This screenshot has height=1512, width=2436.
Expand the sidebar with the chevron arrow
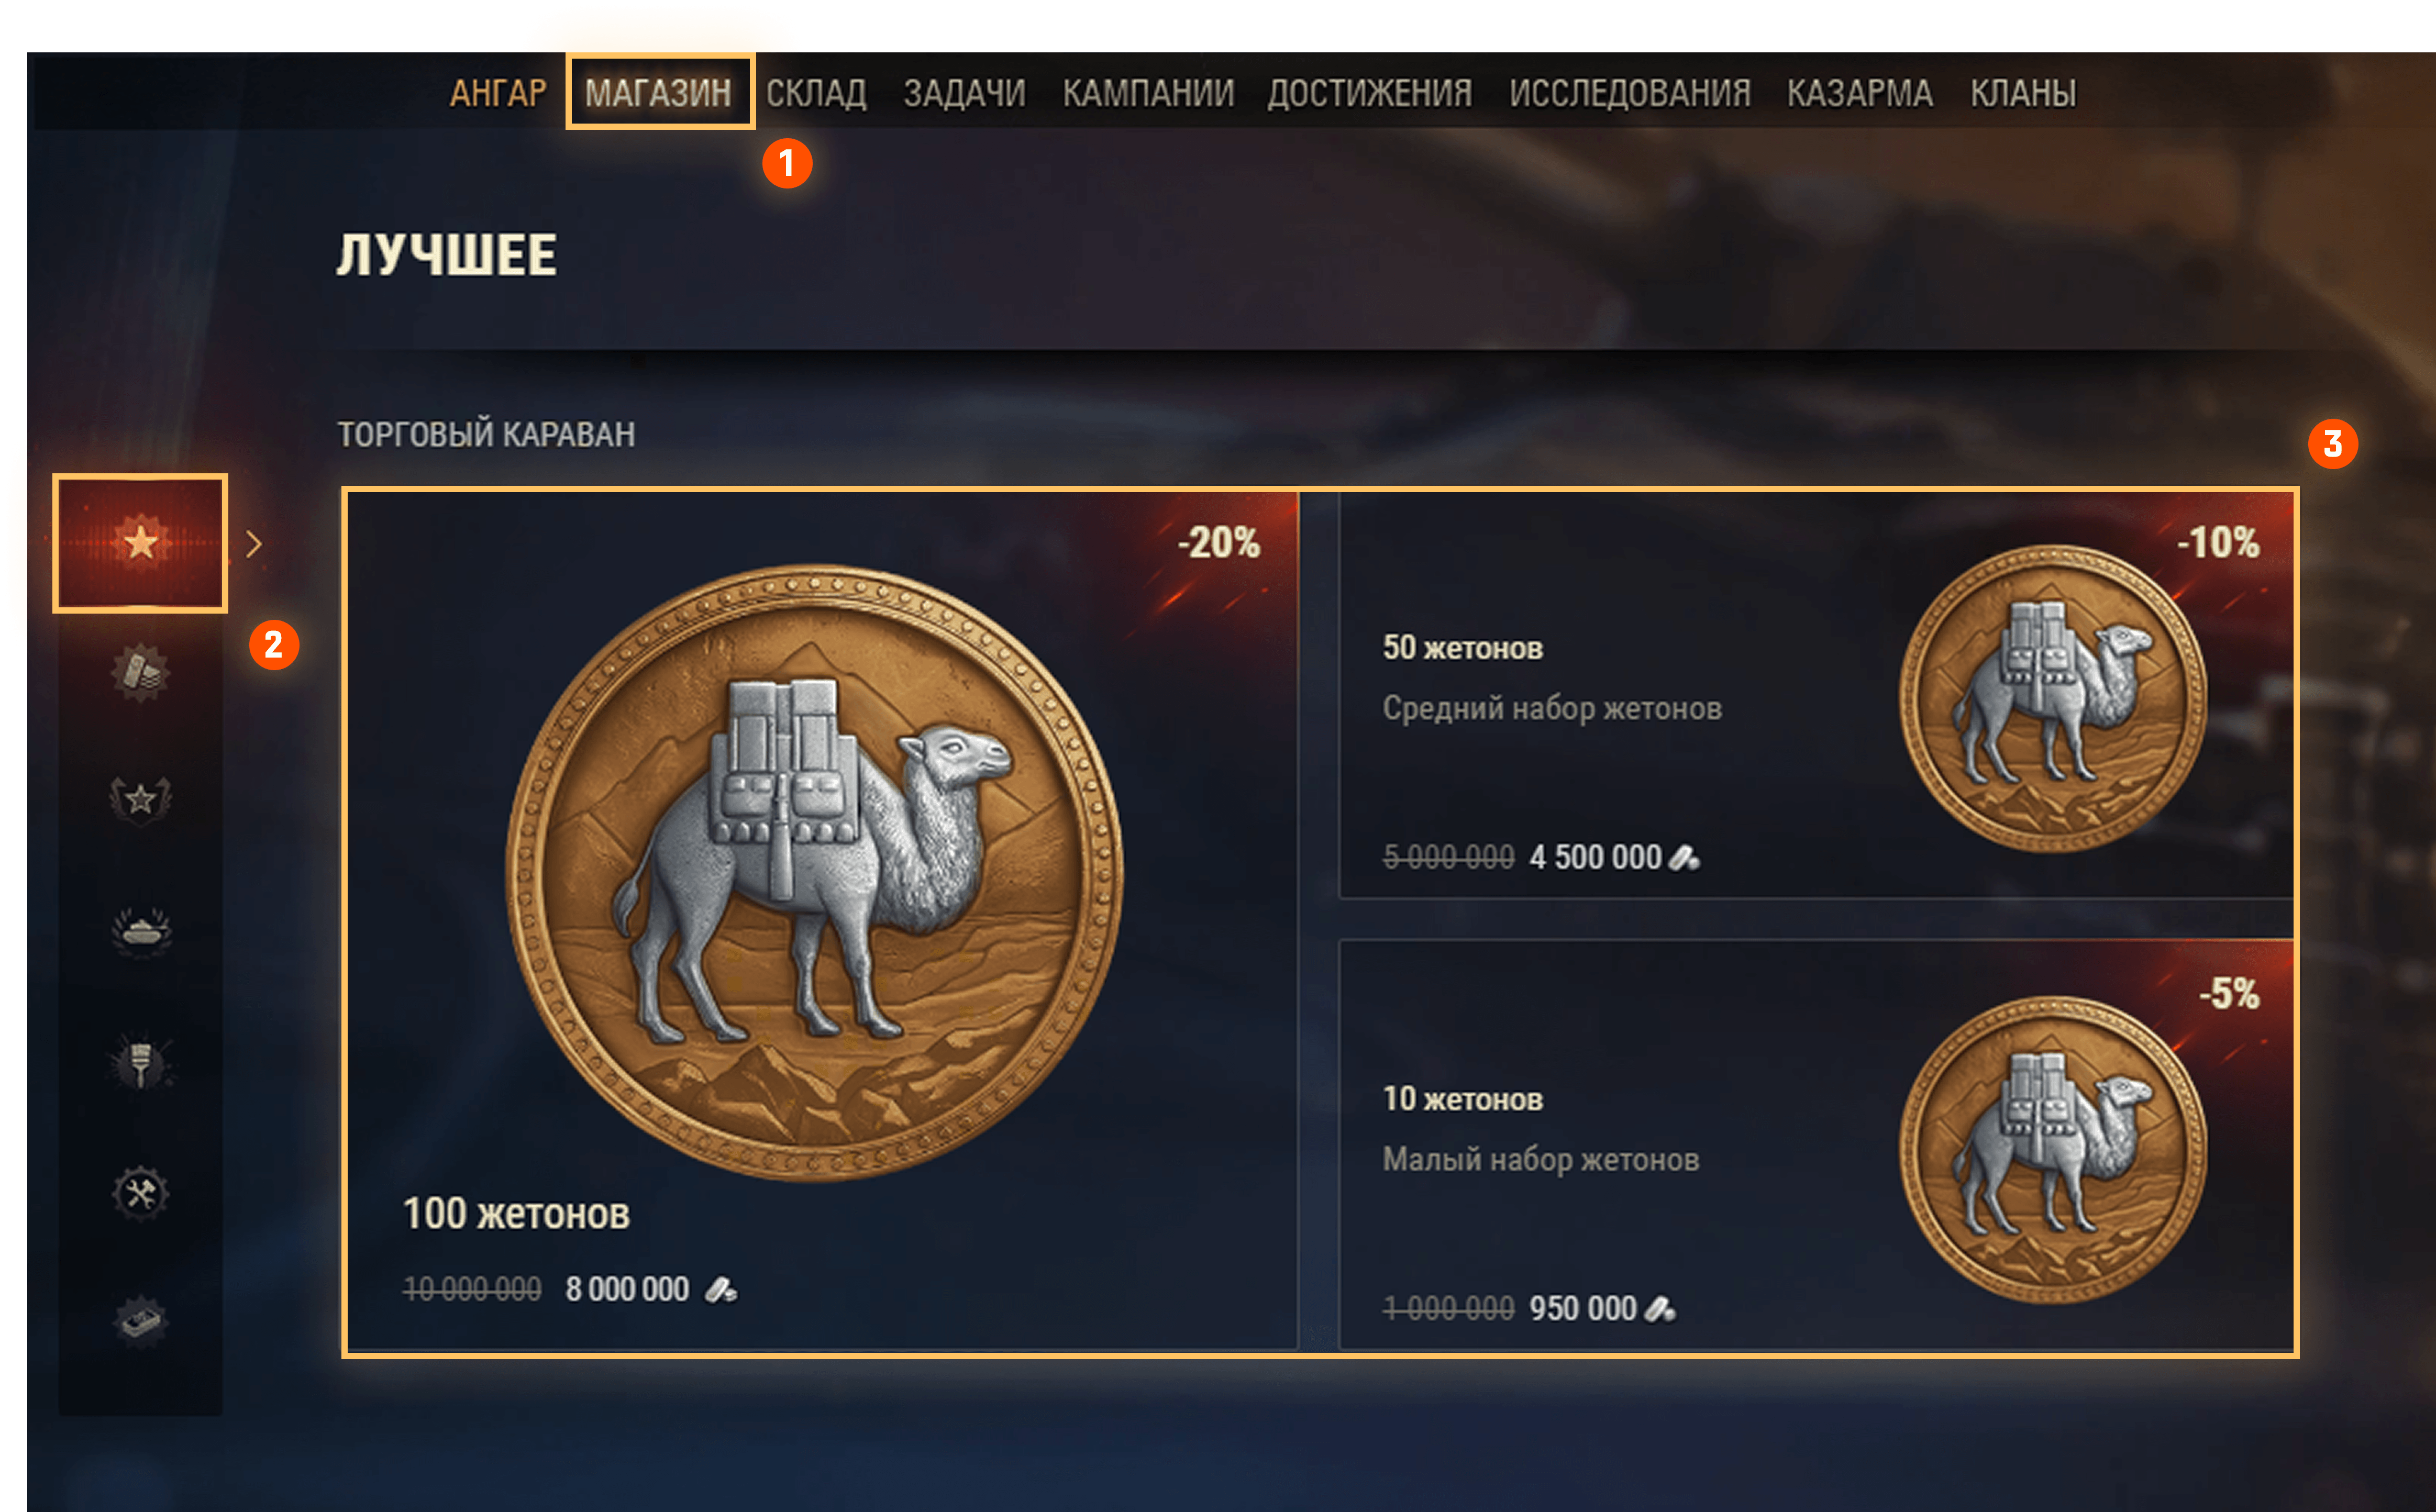click(254, 544)
